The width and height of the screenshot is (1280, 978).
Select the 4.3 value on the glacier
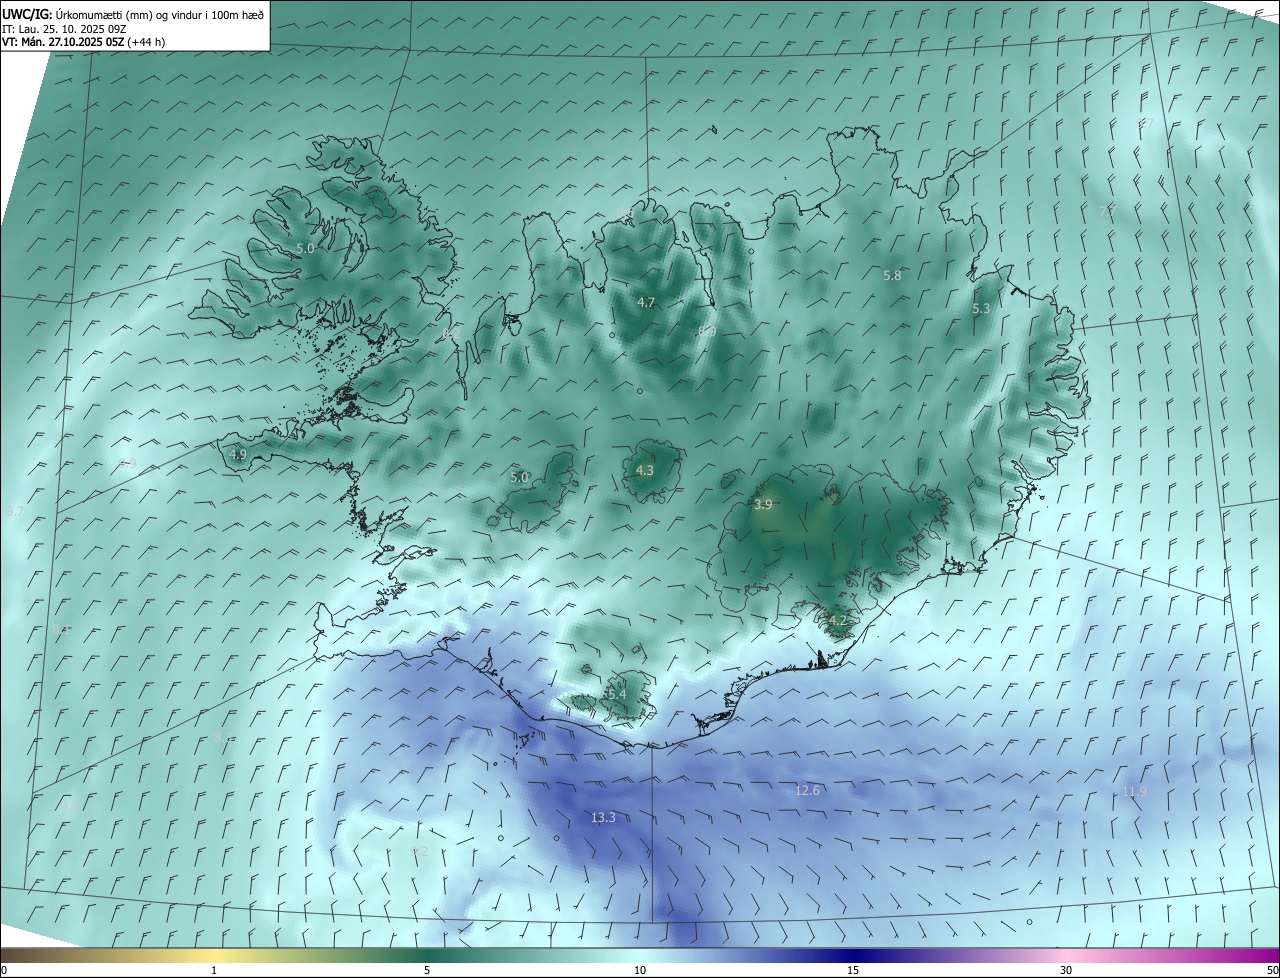(x=645, y=471)
